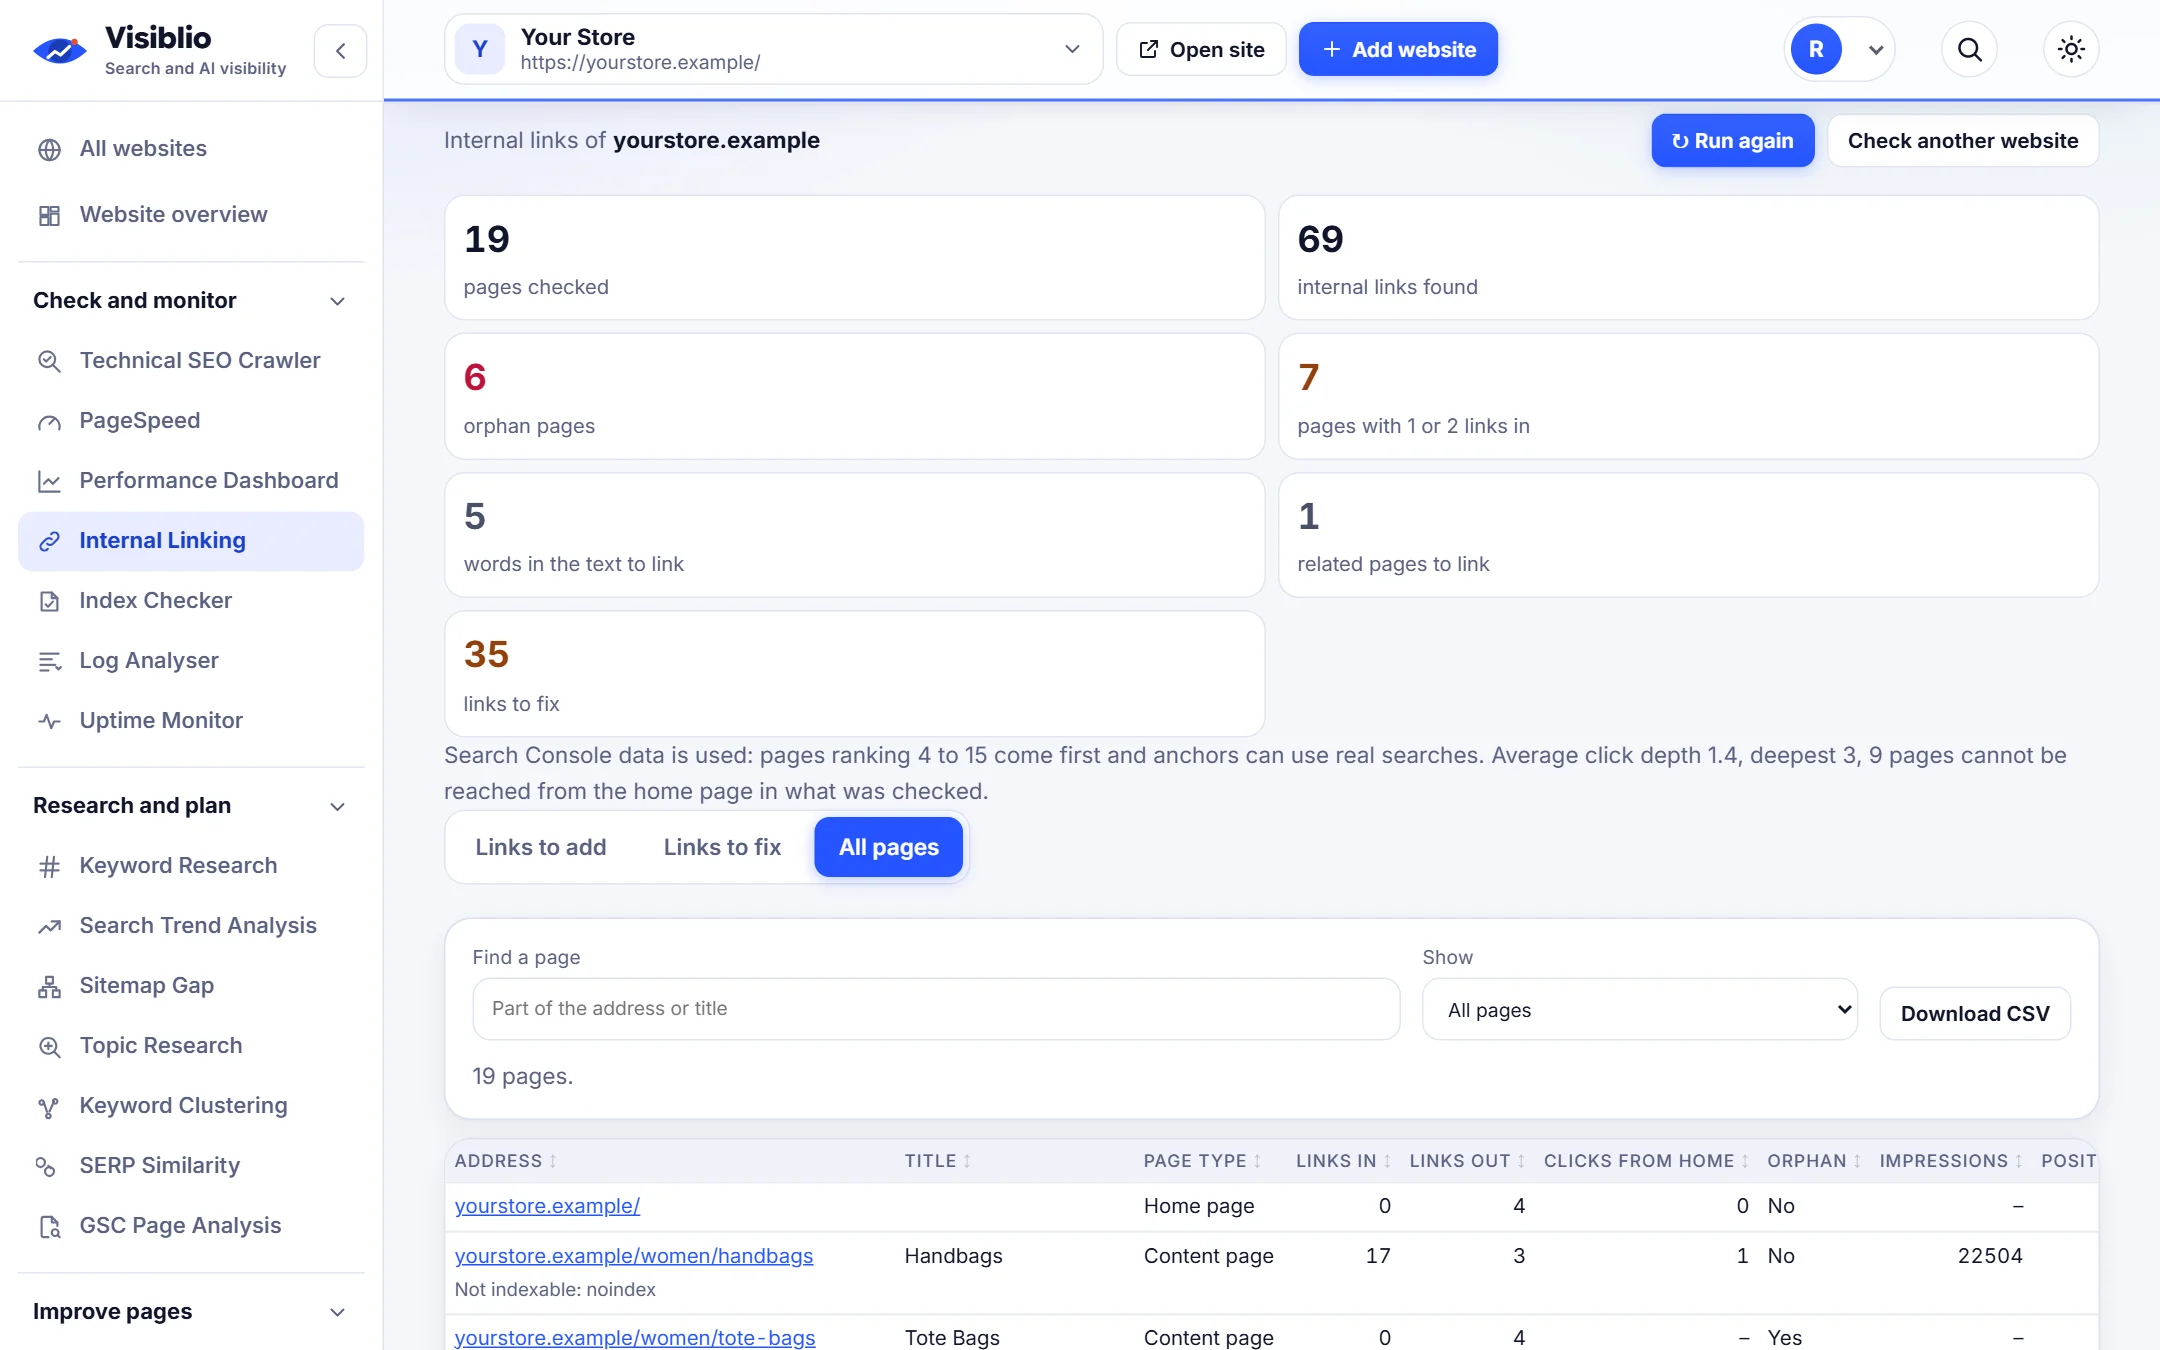Click the Find a page input field
Viewport: 2160px width, 1350px height.
pyautogui.click(x=936, y=1009)
